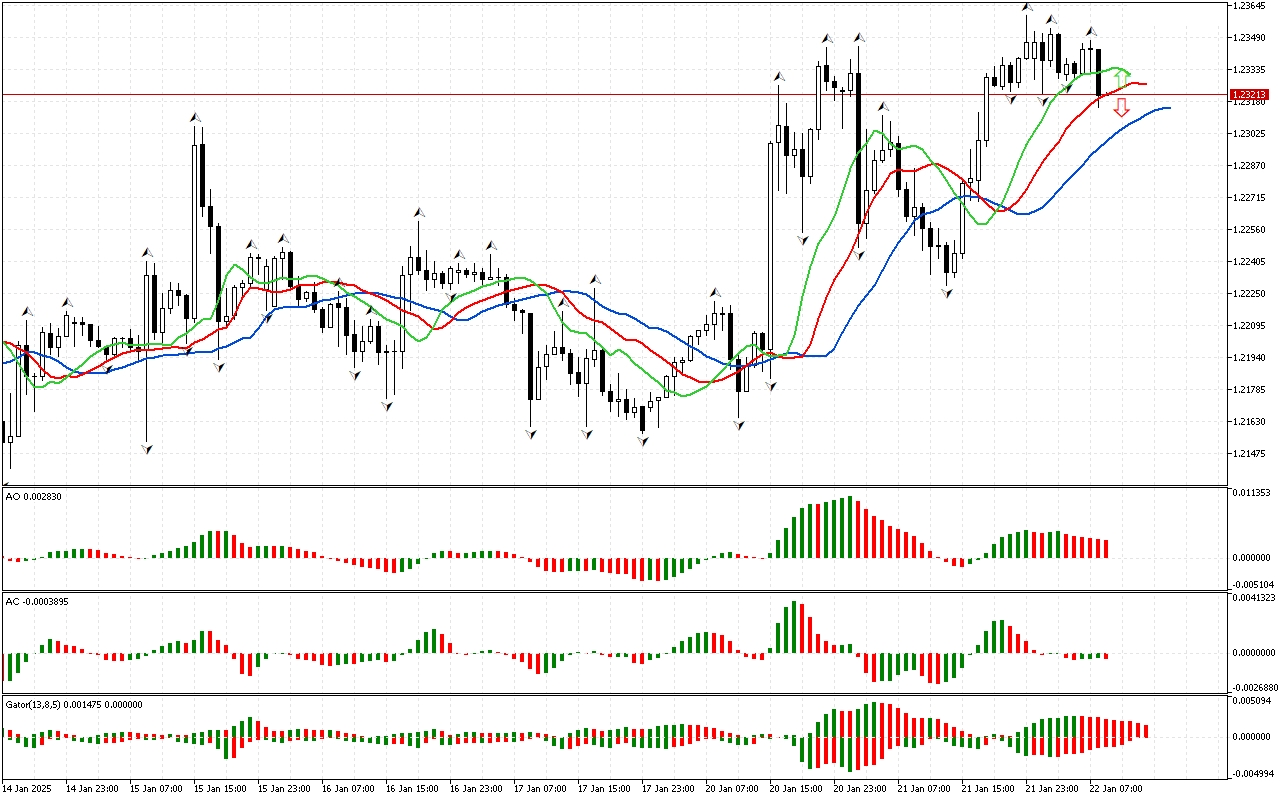Click the AC scale zero value 0.0000000
Viewport: 1280px width, 800px height.
pyautogui.click(x=1255, y=653)
